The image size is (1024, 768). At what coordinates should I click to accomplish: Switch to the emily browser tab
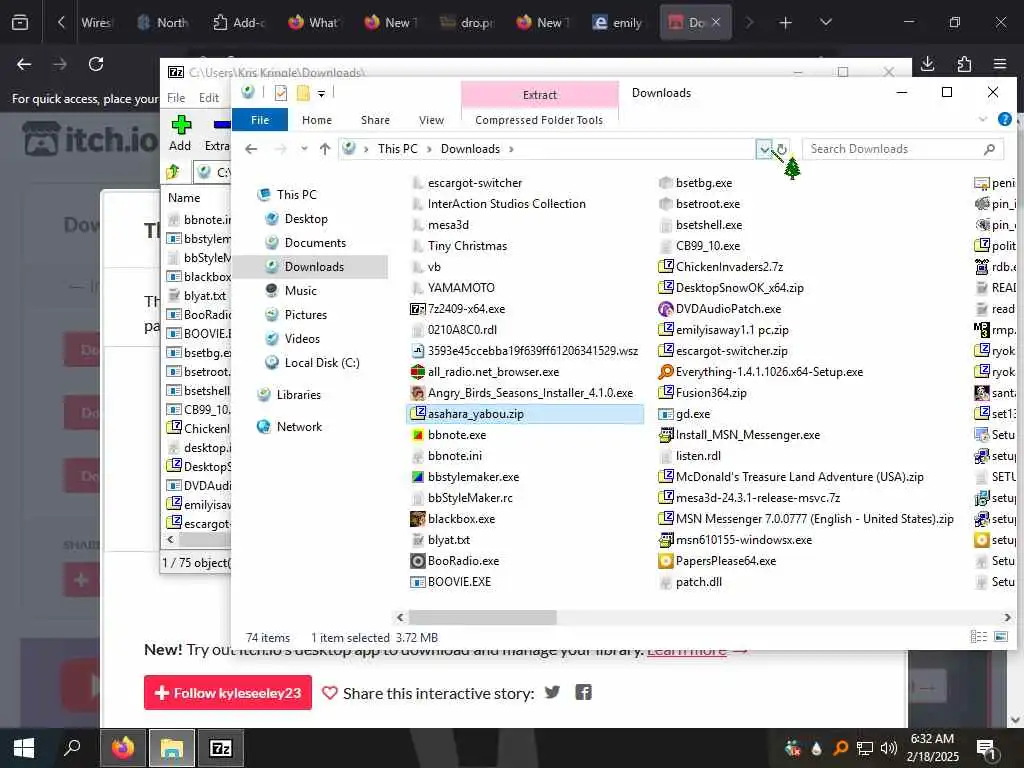[x=618, y=23]
